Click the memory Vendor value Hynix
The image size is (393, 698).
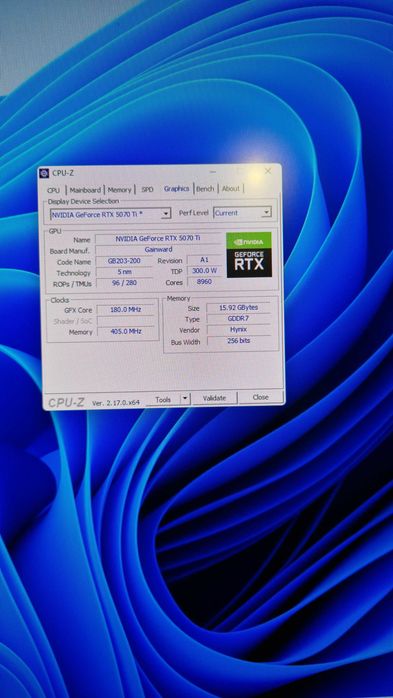point(238,330)
